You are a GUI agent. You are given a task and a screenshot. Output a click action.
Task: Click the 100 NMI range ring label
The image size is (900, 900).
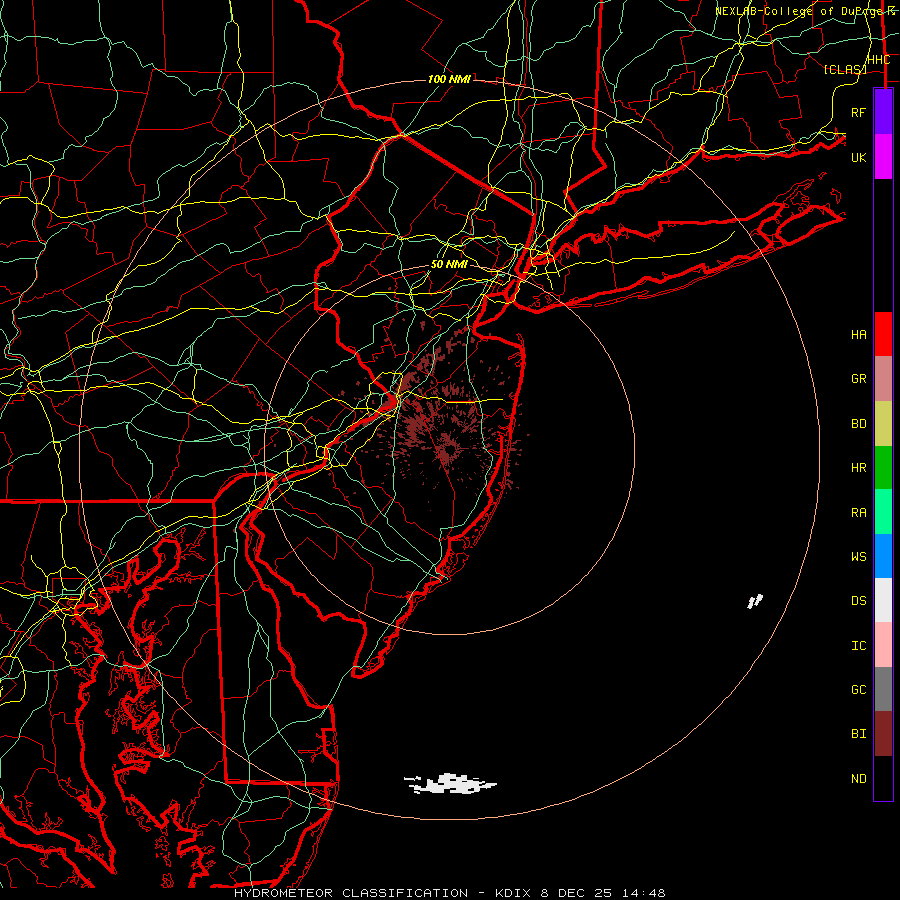449,79
